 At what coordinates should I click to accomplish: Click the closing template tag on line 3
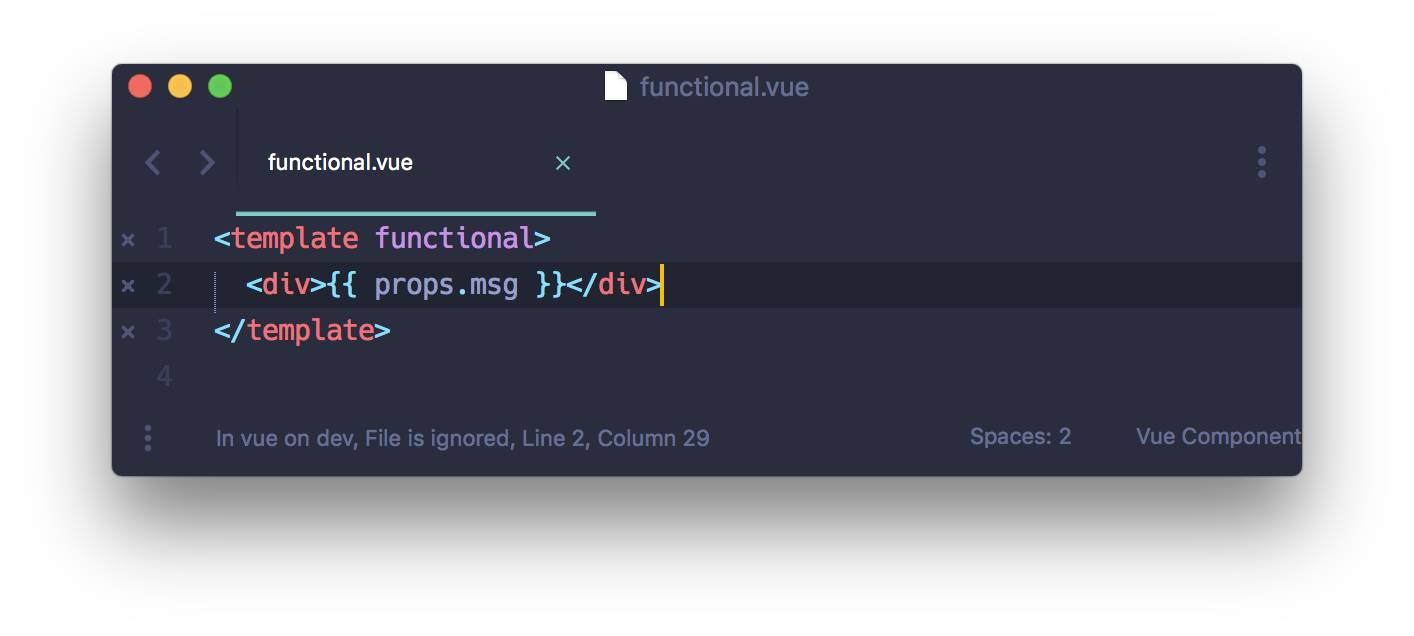[x=302, y=331]
